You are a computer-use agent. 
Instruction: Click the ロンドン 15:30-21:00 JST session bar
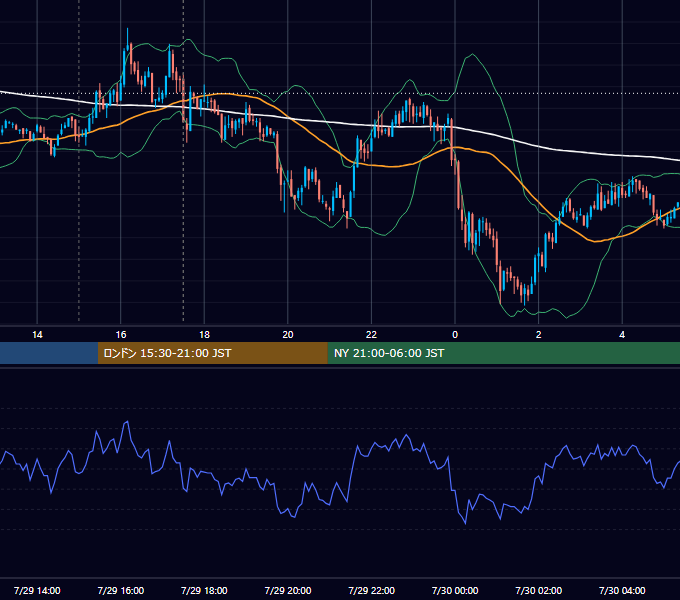click(x=212, y=353)
